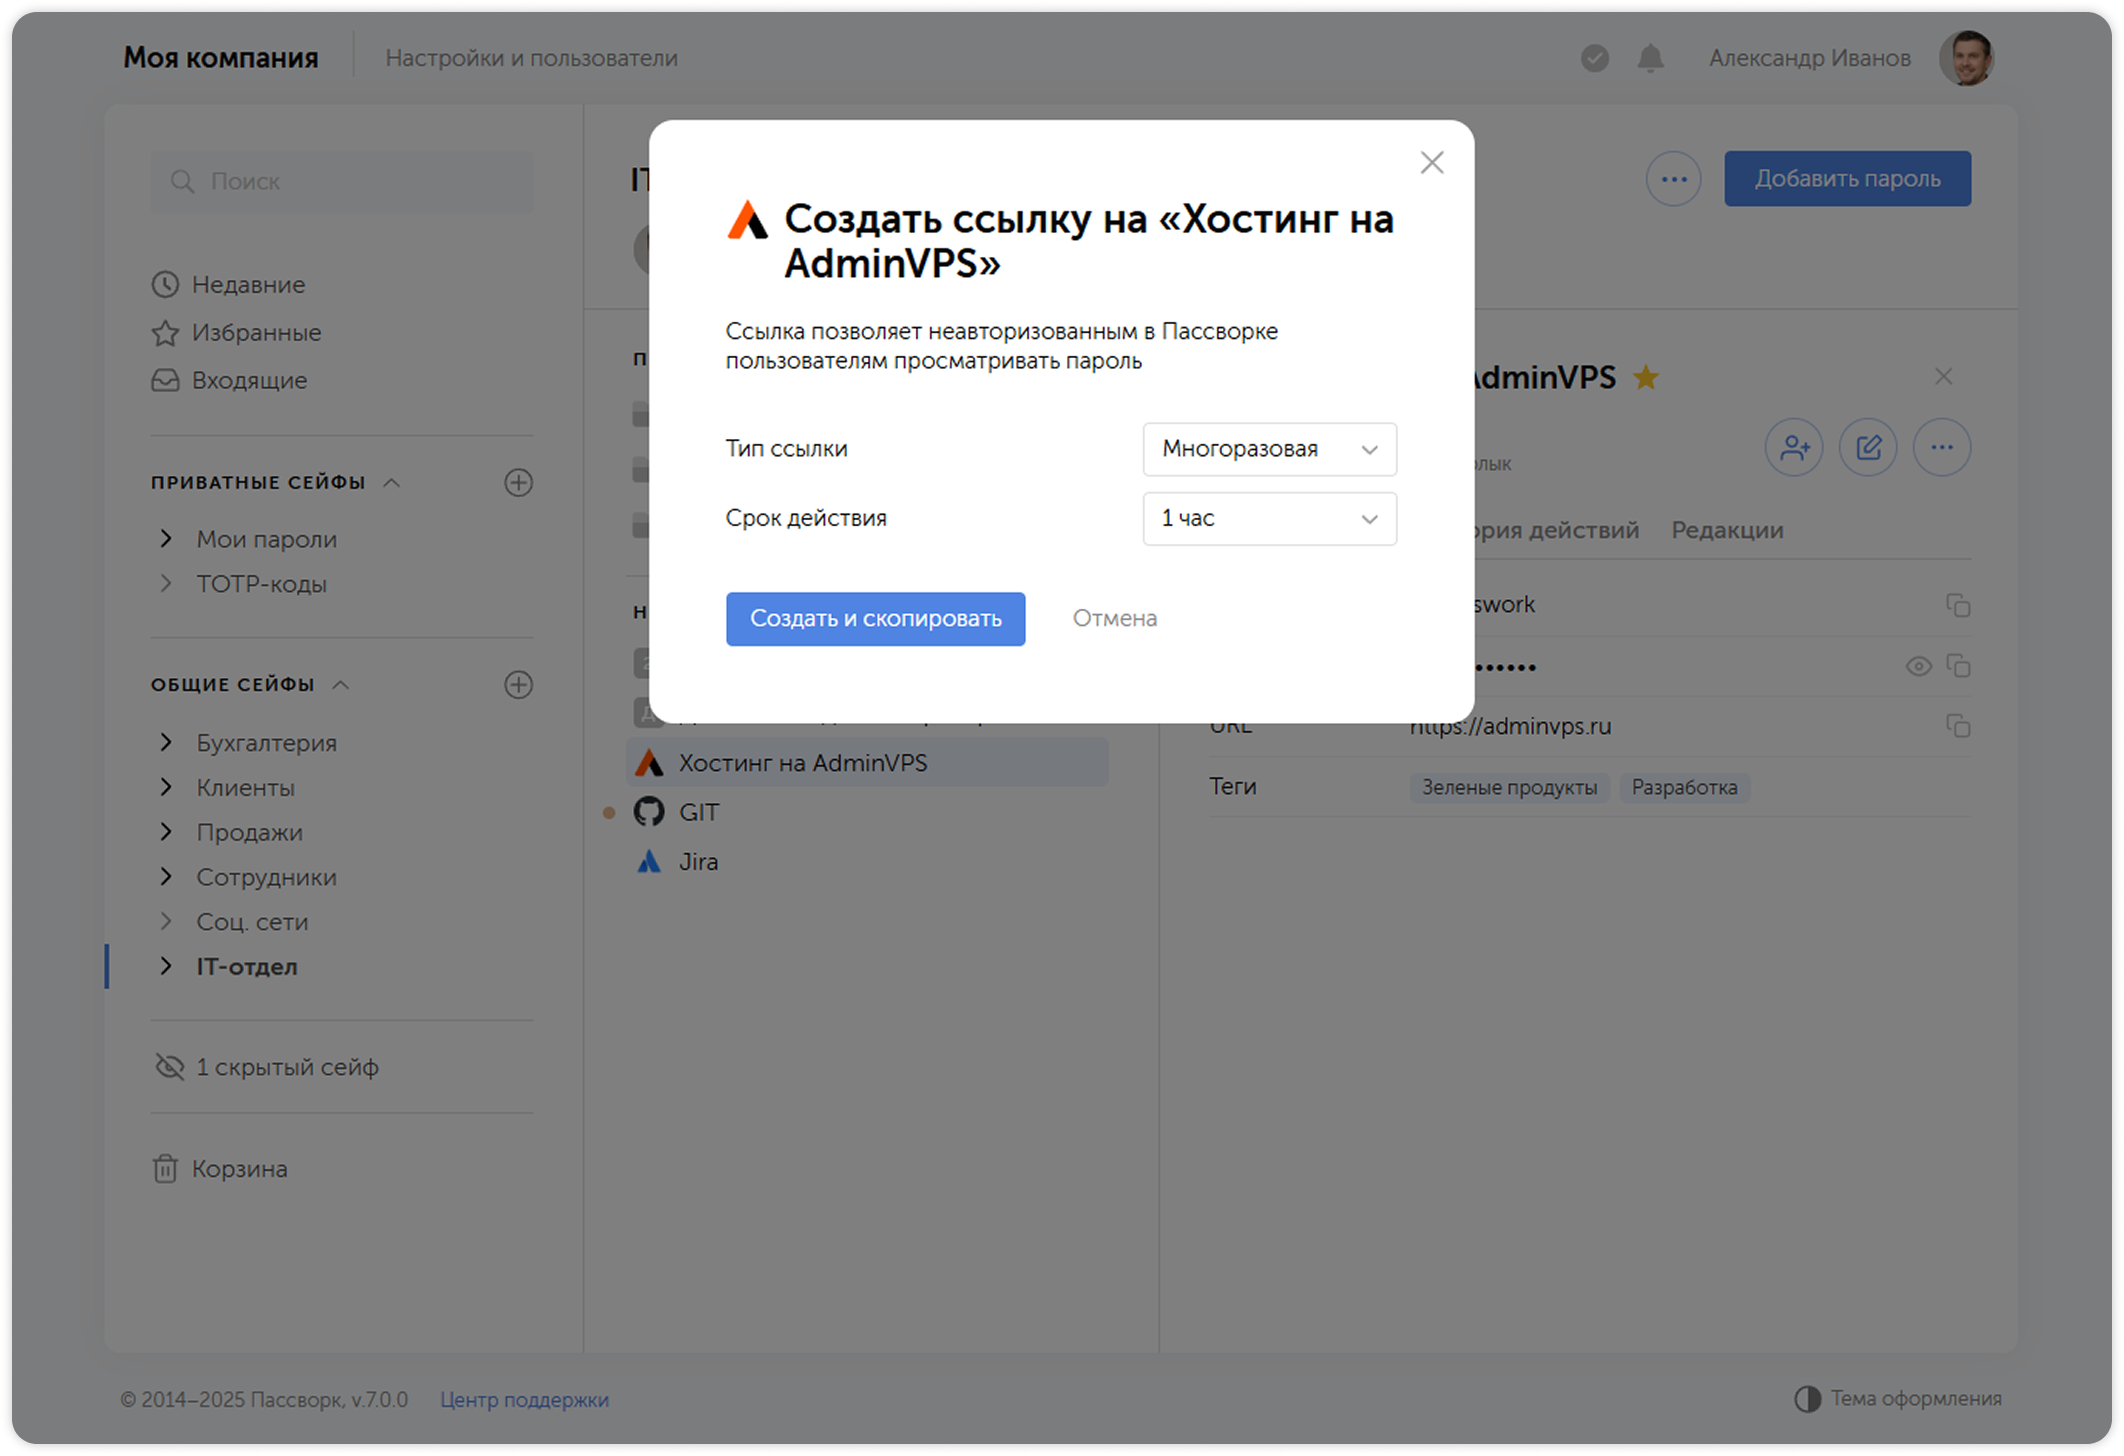
Task: Close the create link dialog
Action: (x=1432, y=163)
